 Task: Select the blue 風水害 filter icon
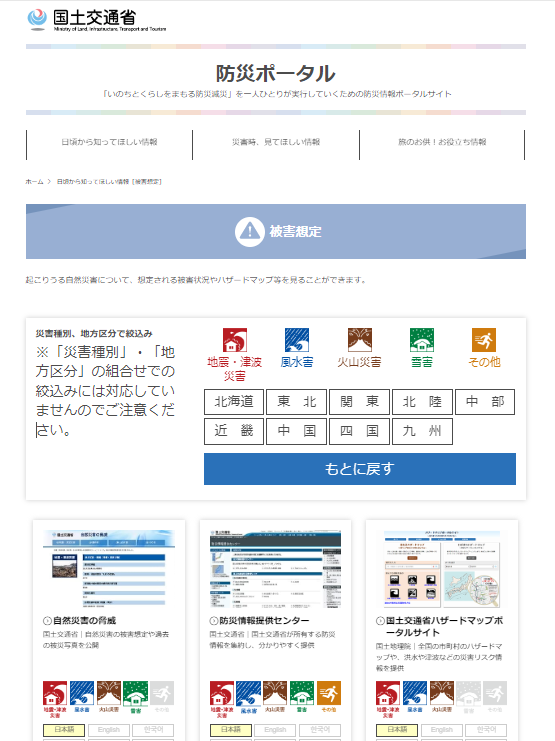click(297, 340)
